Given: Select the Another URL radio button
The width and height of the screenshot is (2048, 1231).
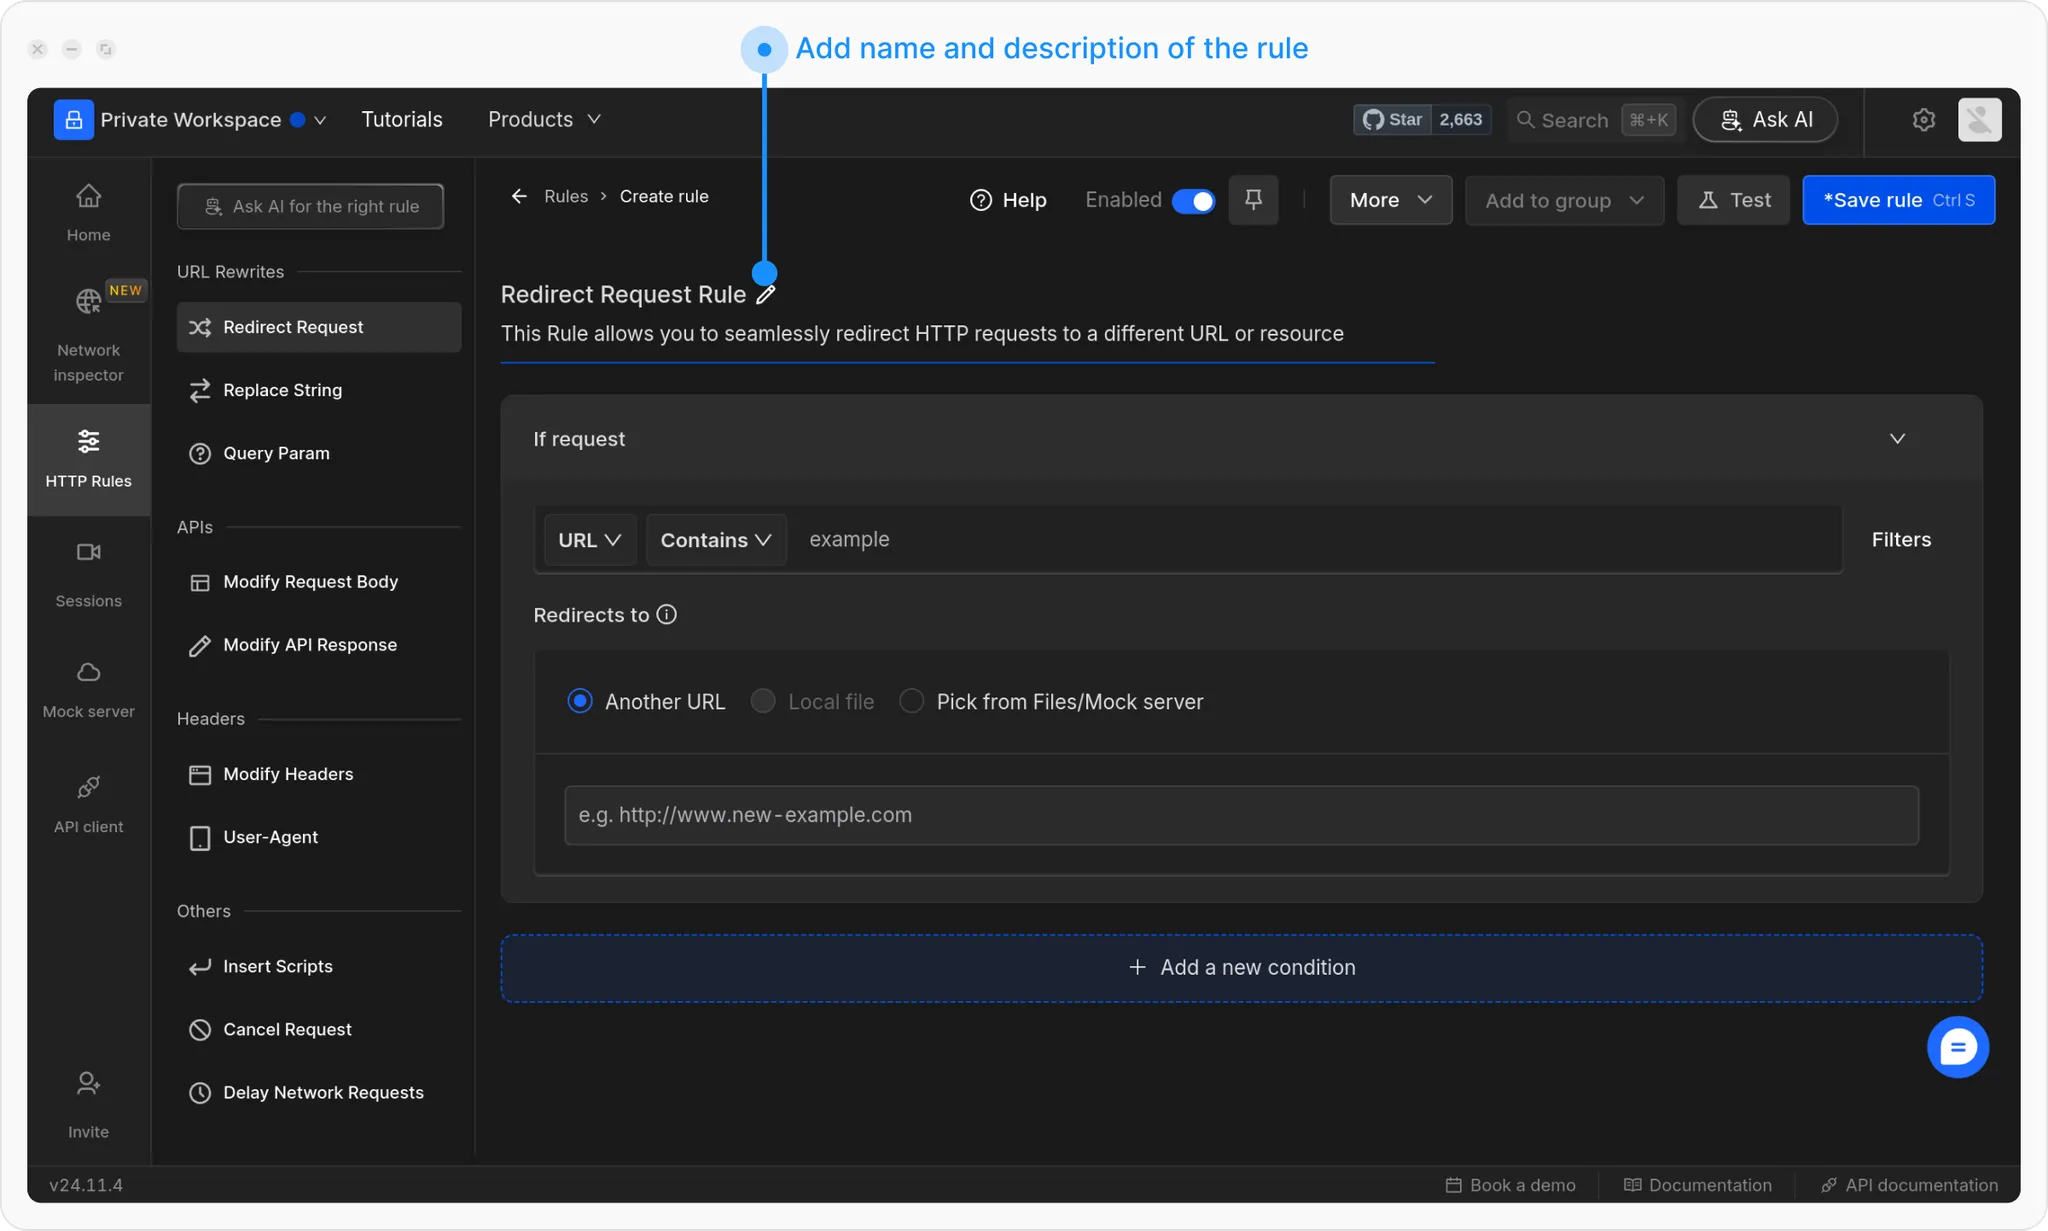Looking at the screenshot, I should pos(580,702).
